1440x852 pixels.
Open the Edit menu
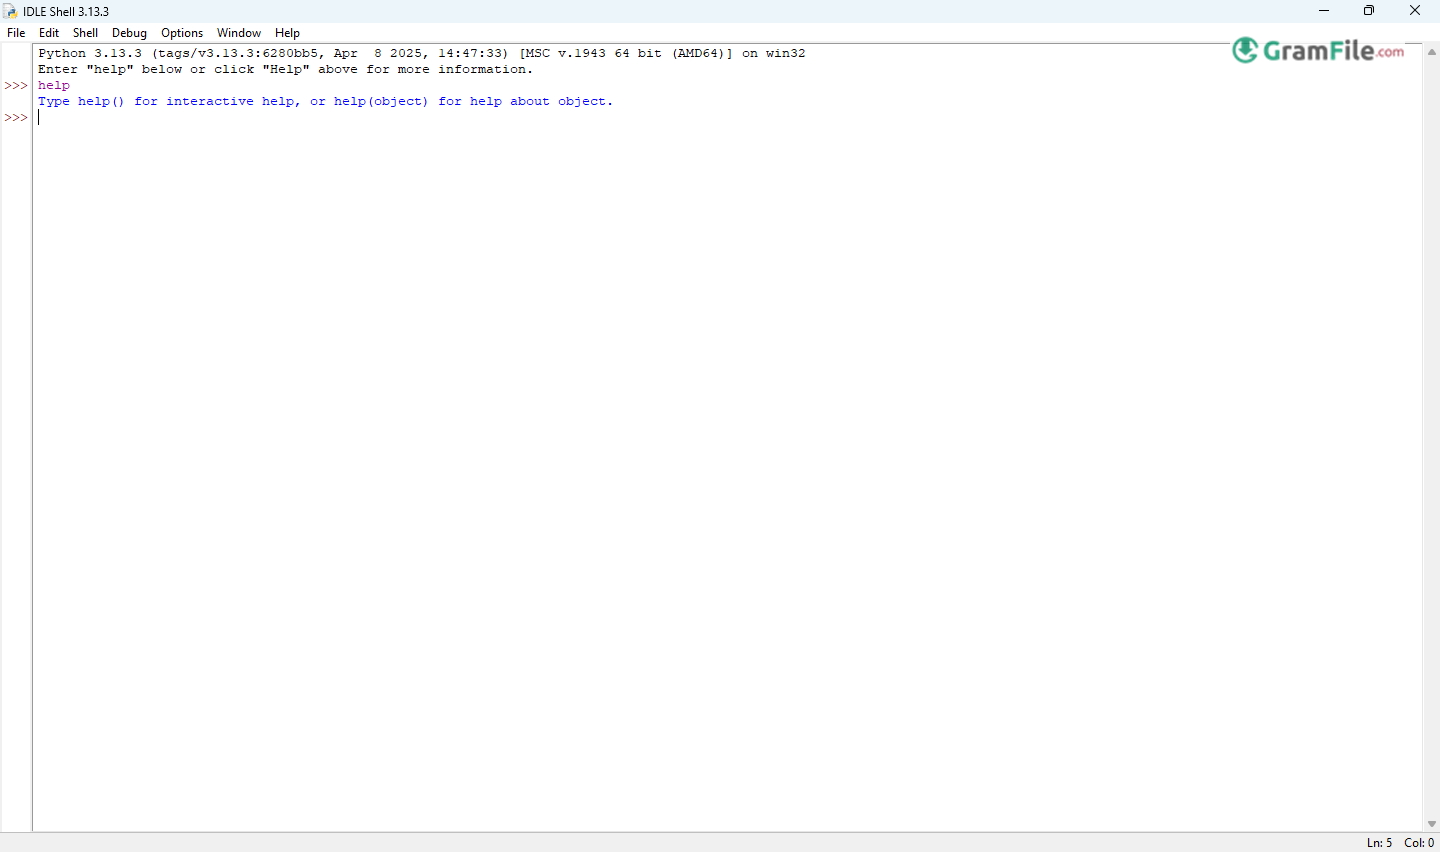click(49, 33)
